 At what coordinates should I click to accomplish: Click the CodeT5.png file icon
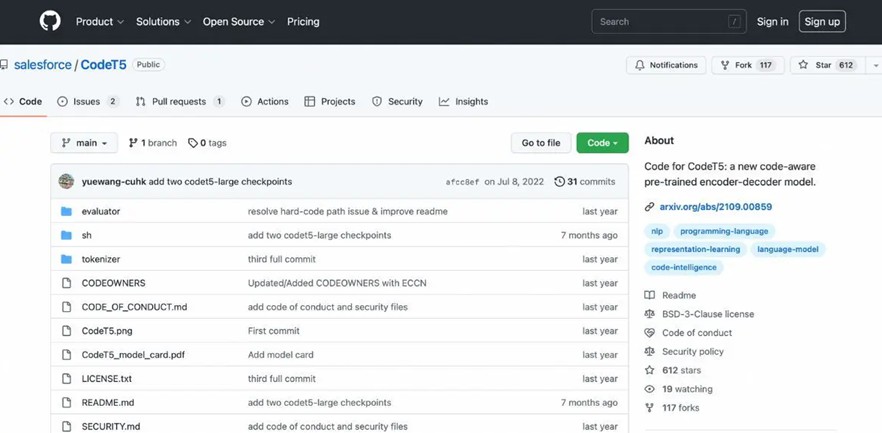[66, 331]
